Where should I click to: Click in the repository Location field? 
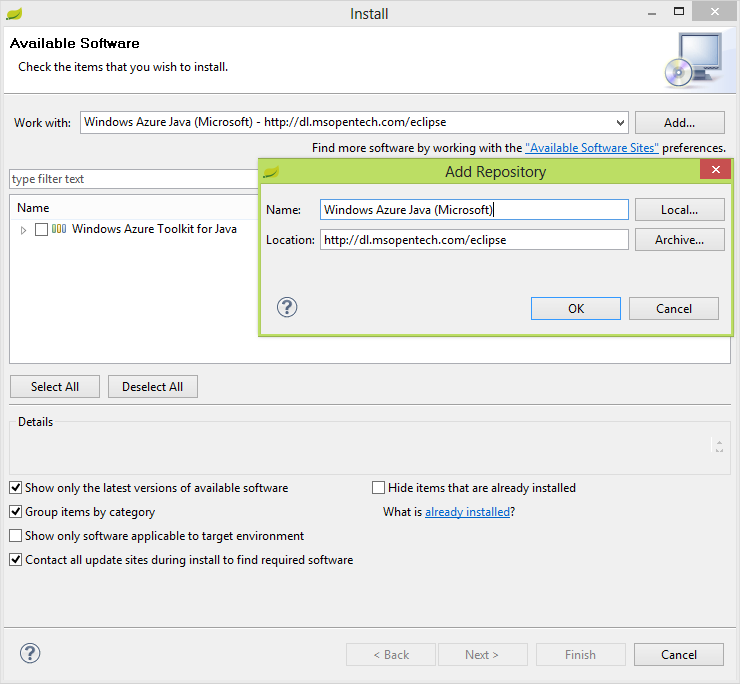(x=474, y=240)
